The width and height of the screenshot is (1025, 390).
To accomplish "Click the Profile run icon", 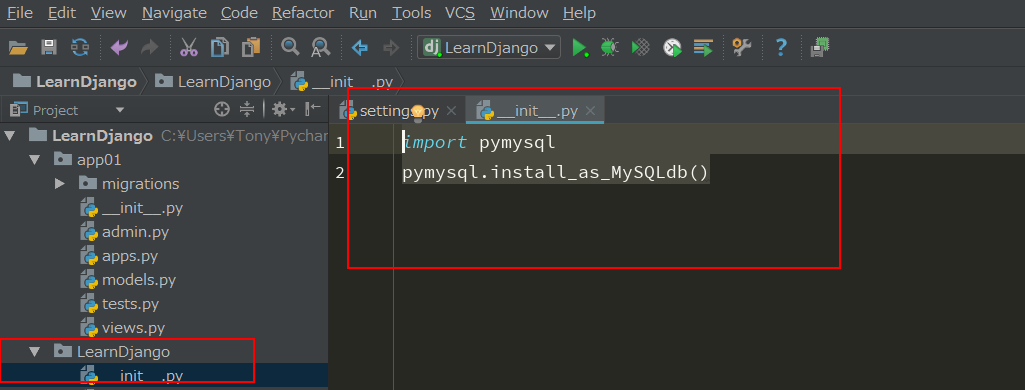I will point(672,47).
